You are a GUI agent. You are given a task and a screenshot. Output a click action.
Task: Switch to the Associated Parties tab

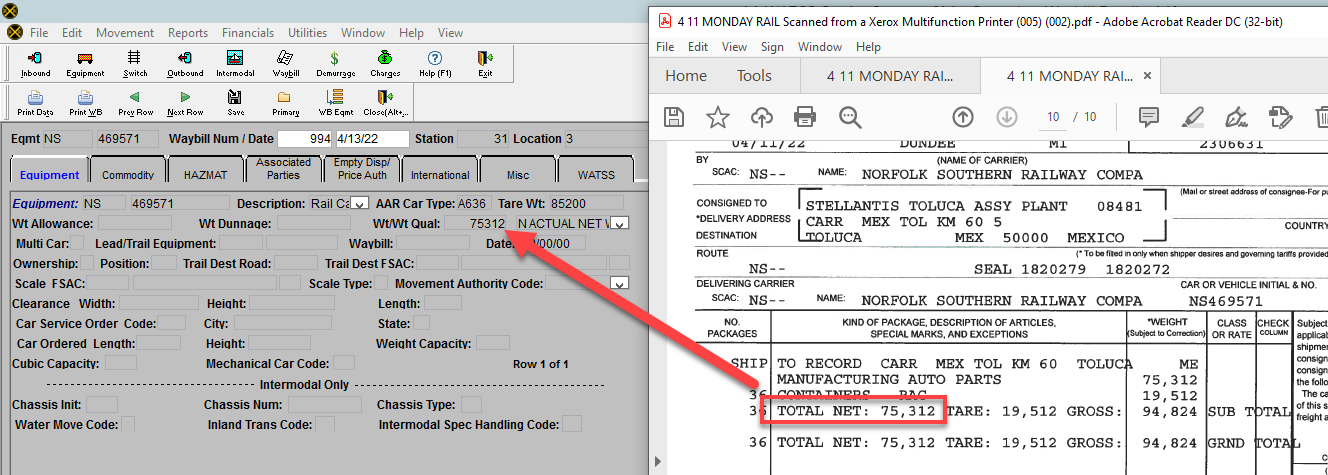pyautogui.click(x=283, y=169)
